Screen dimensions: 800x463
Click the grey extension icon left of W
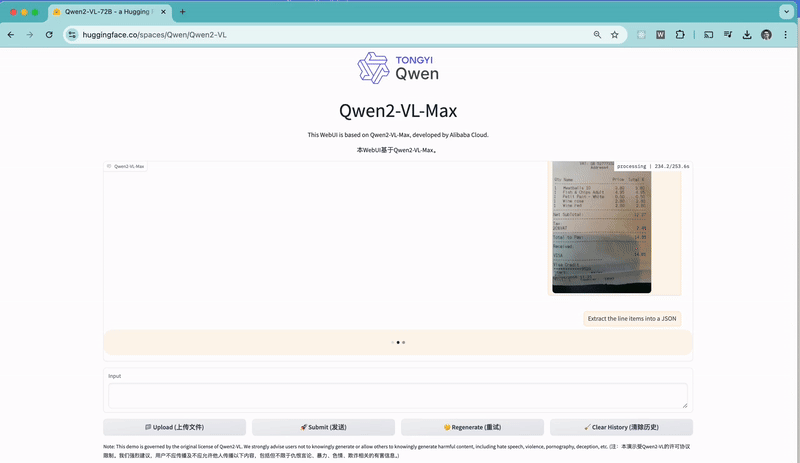641,35
